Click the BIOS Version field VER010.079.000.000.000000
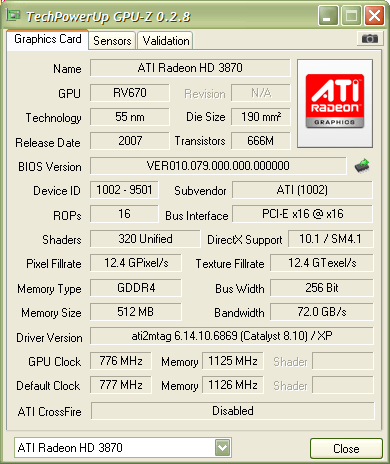This screenshot has height=464, width=390. (218, 166)
